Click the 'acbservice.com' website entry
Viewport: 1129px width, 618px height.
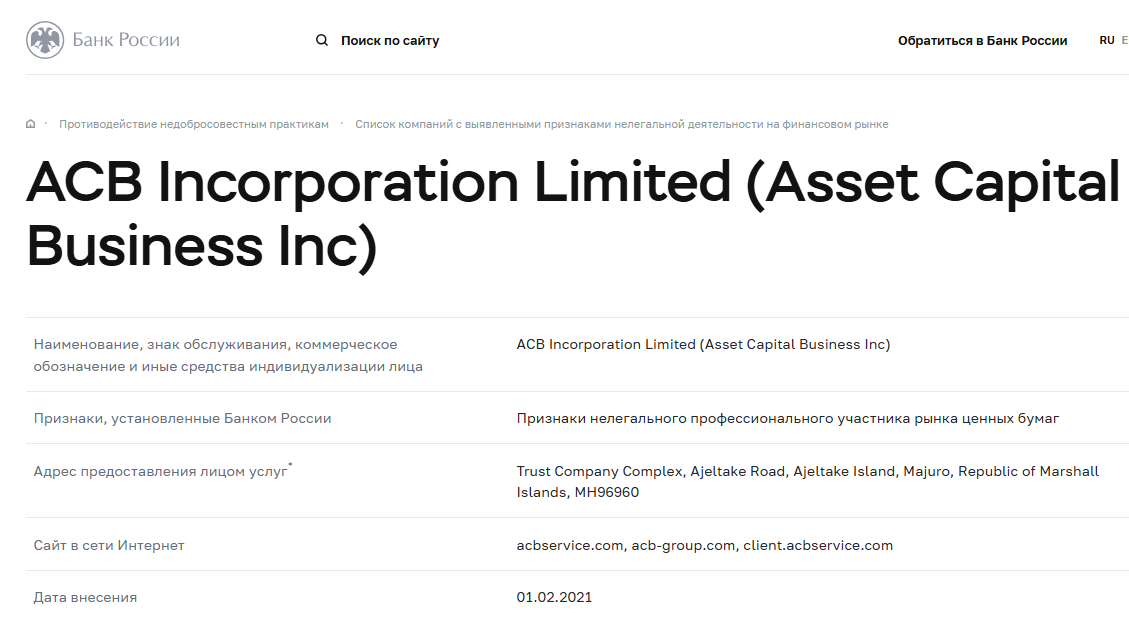(x=570, y=545)
